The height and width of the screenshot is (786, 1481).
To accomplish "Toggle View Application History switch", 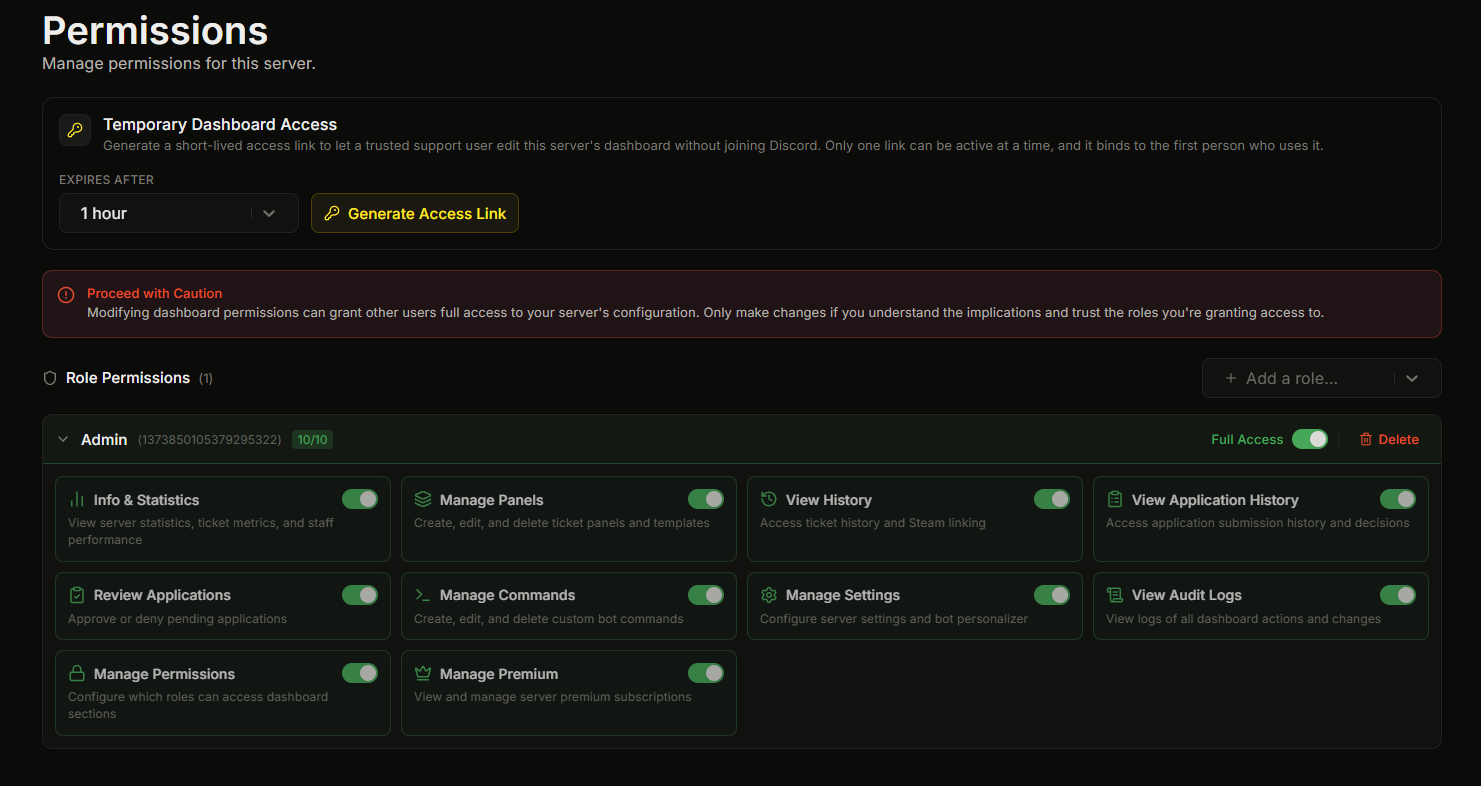I will [x=1398, y=499].
